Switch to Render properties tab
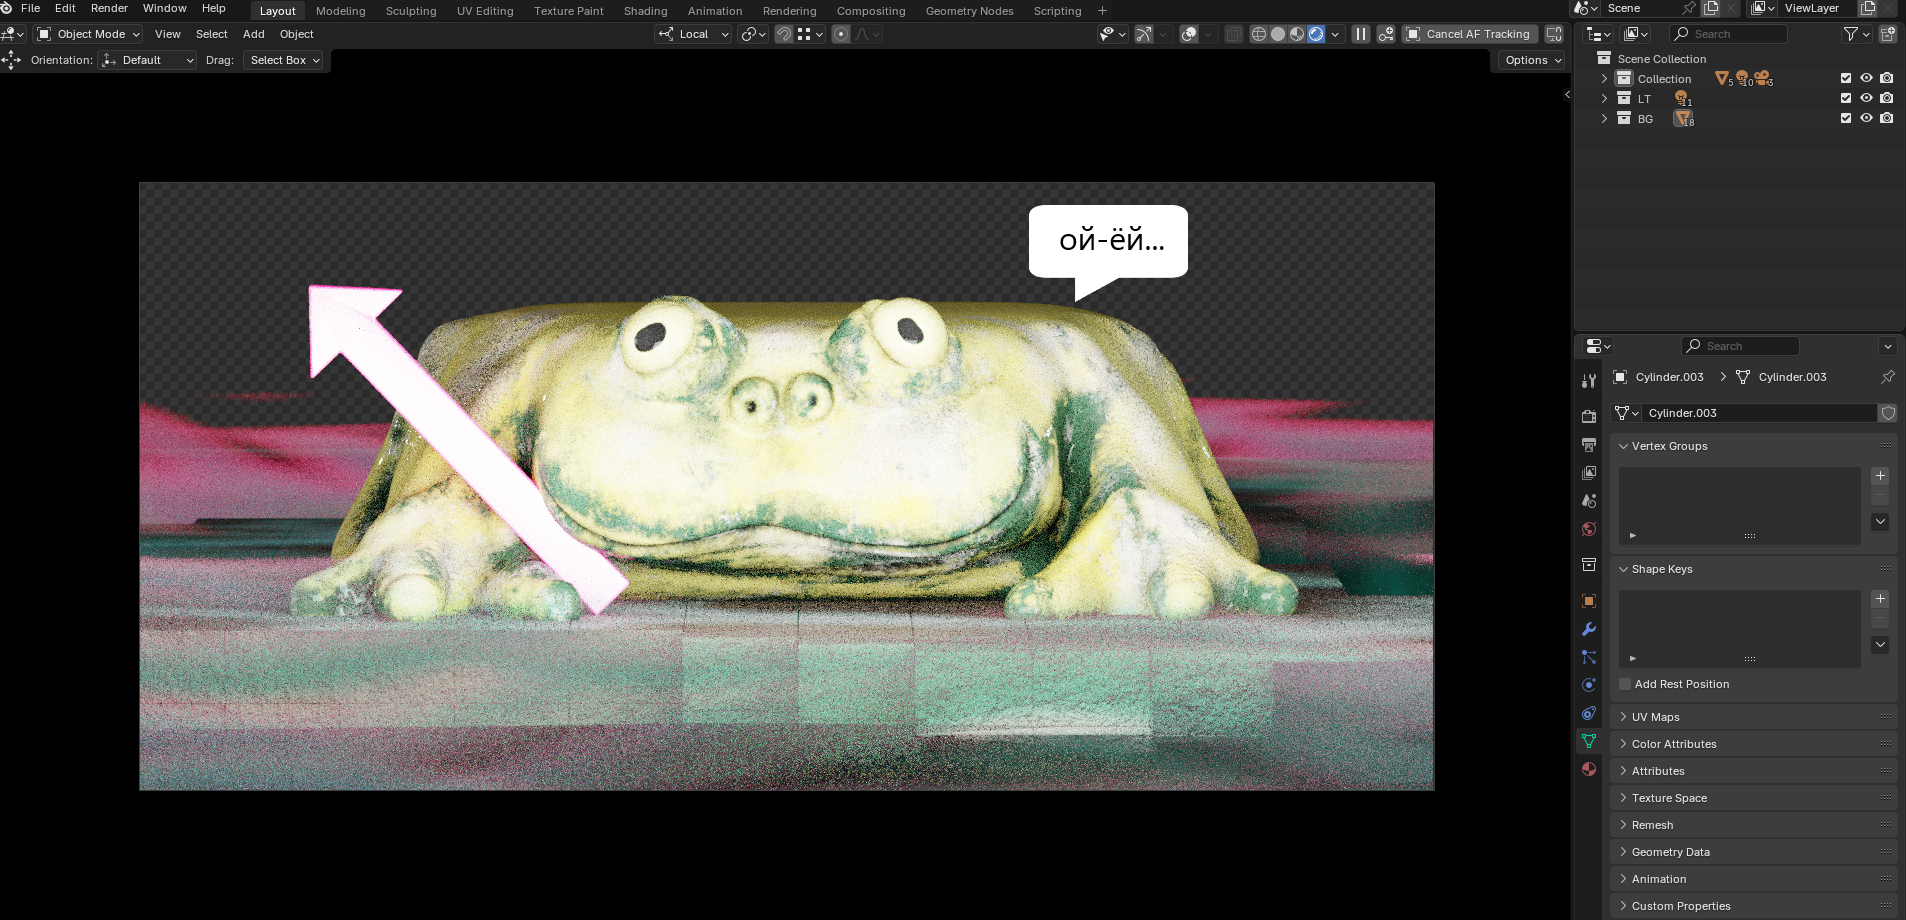Viewport: 1906px width, 920px height. click(1589, 416)
